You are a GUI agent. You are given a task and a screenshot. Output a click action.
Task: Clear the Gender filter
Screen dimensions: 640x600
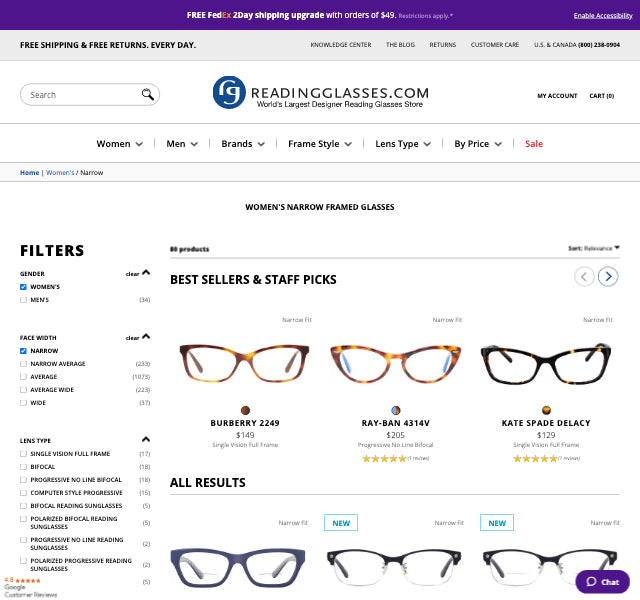(132, 274)
